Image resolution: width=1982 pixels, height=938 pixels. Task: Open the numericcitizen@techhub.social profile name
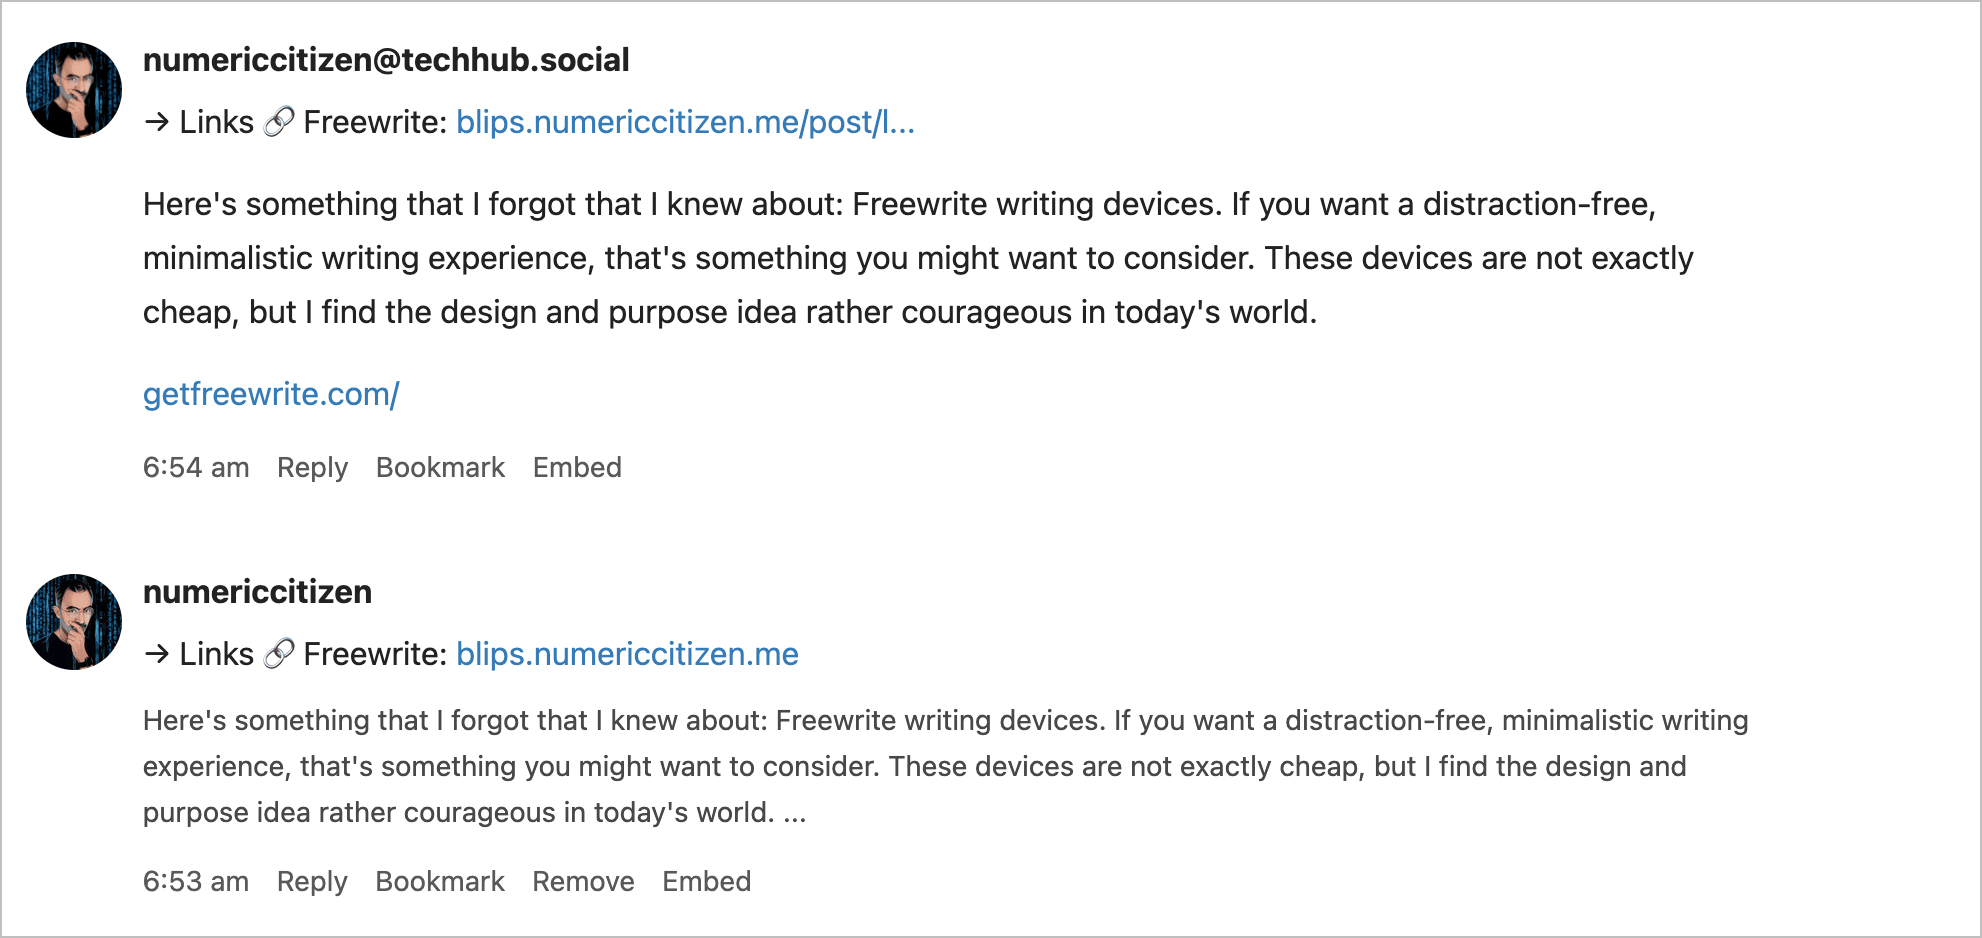pos(386,60)
